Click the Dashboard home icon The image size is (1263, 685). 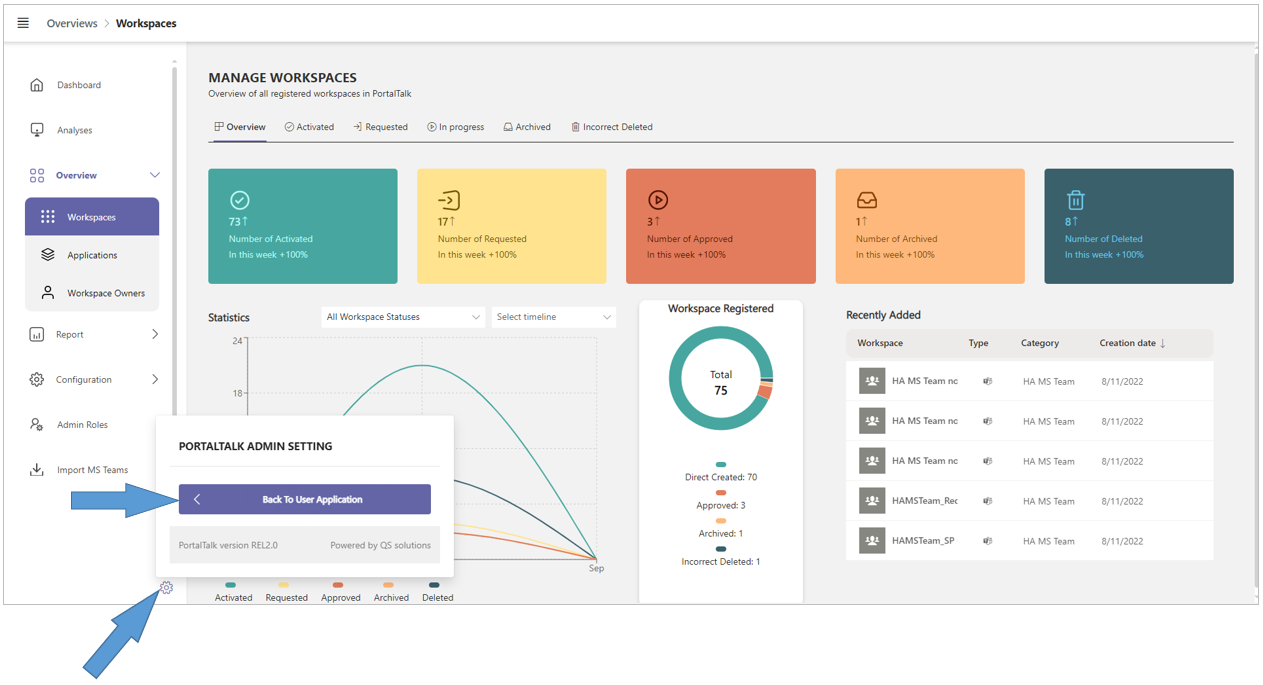click(x=37, y=85)
